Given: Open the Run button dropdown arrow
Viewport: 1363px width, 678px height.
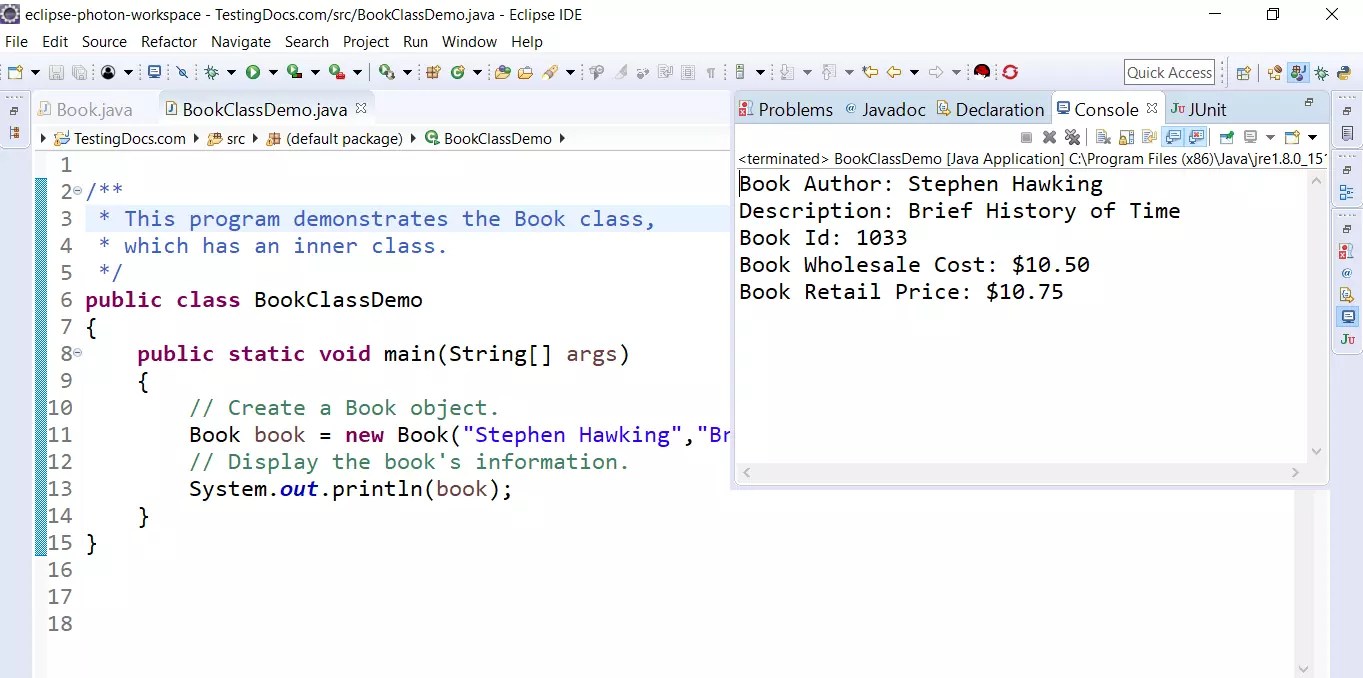Looking at the screenshot, I should (273, 72).
